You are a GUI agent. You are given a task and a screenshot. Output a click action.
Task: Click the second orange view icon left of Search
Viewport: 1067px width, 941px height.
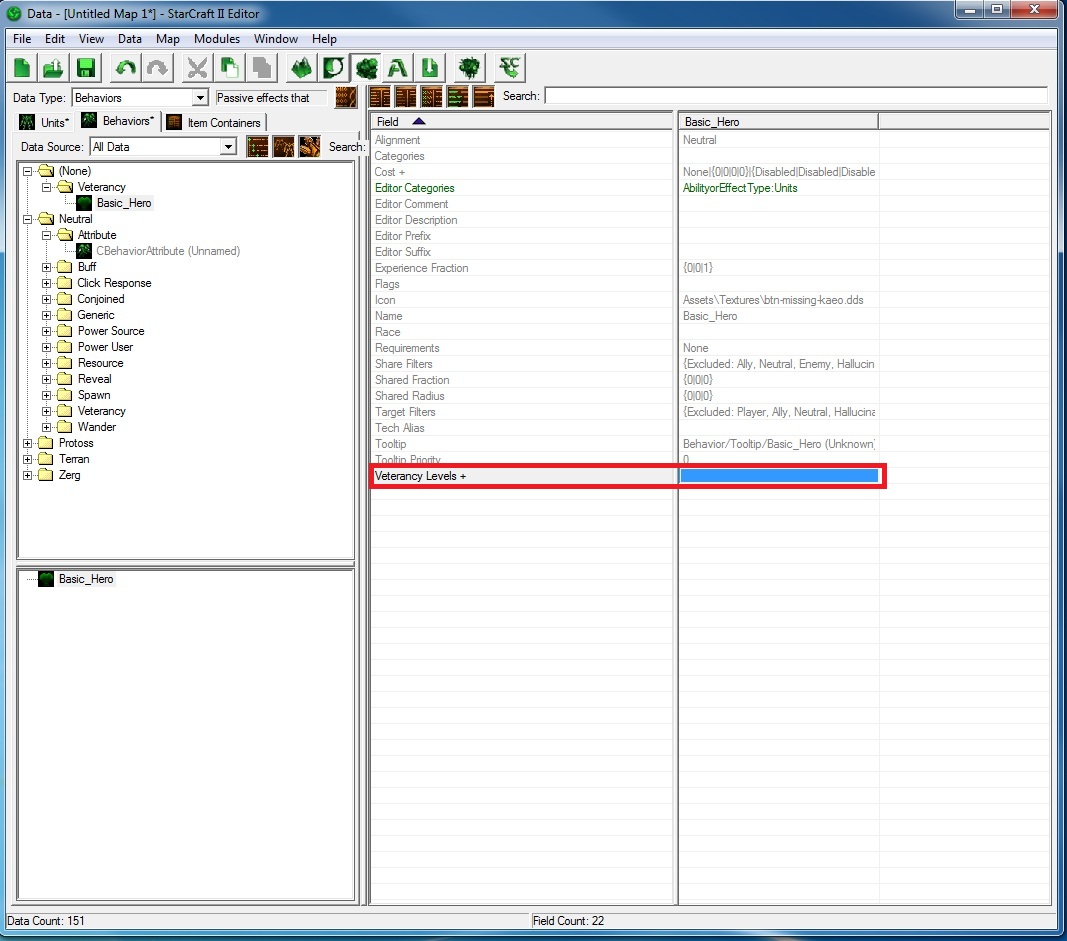406,97
